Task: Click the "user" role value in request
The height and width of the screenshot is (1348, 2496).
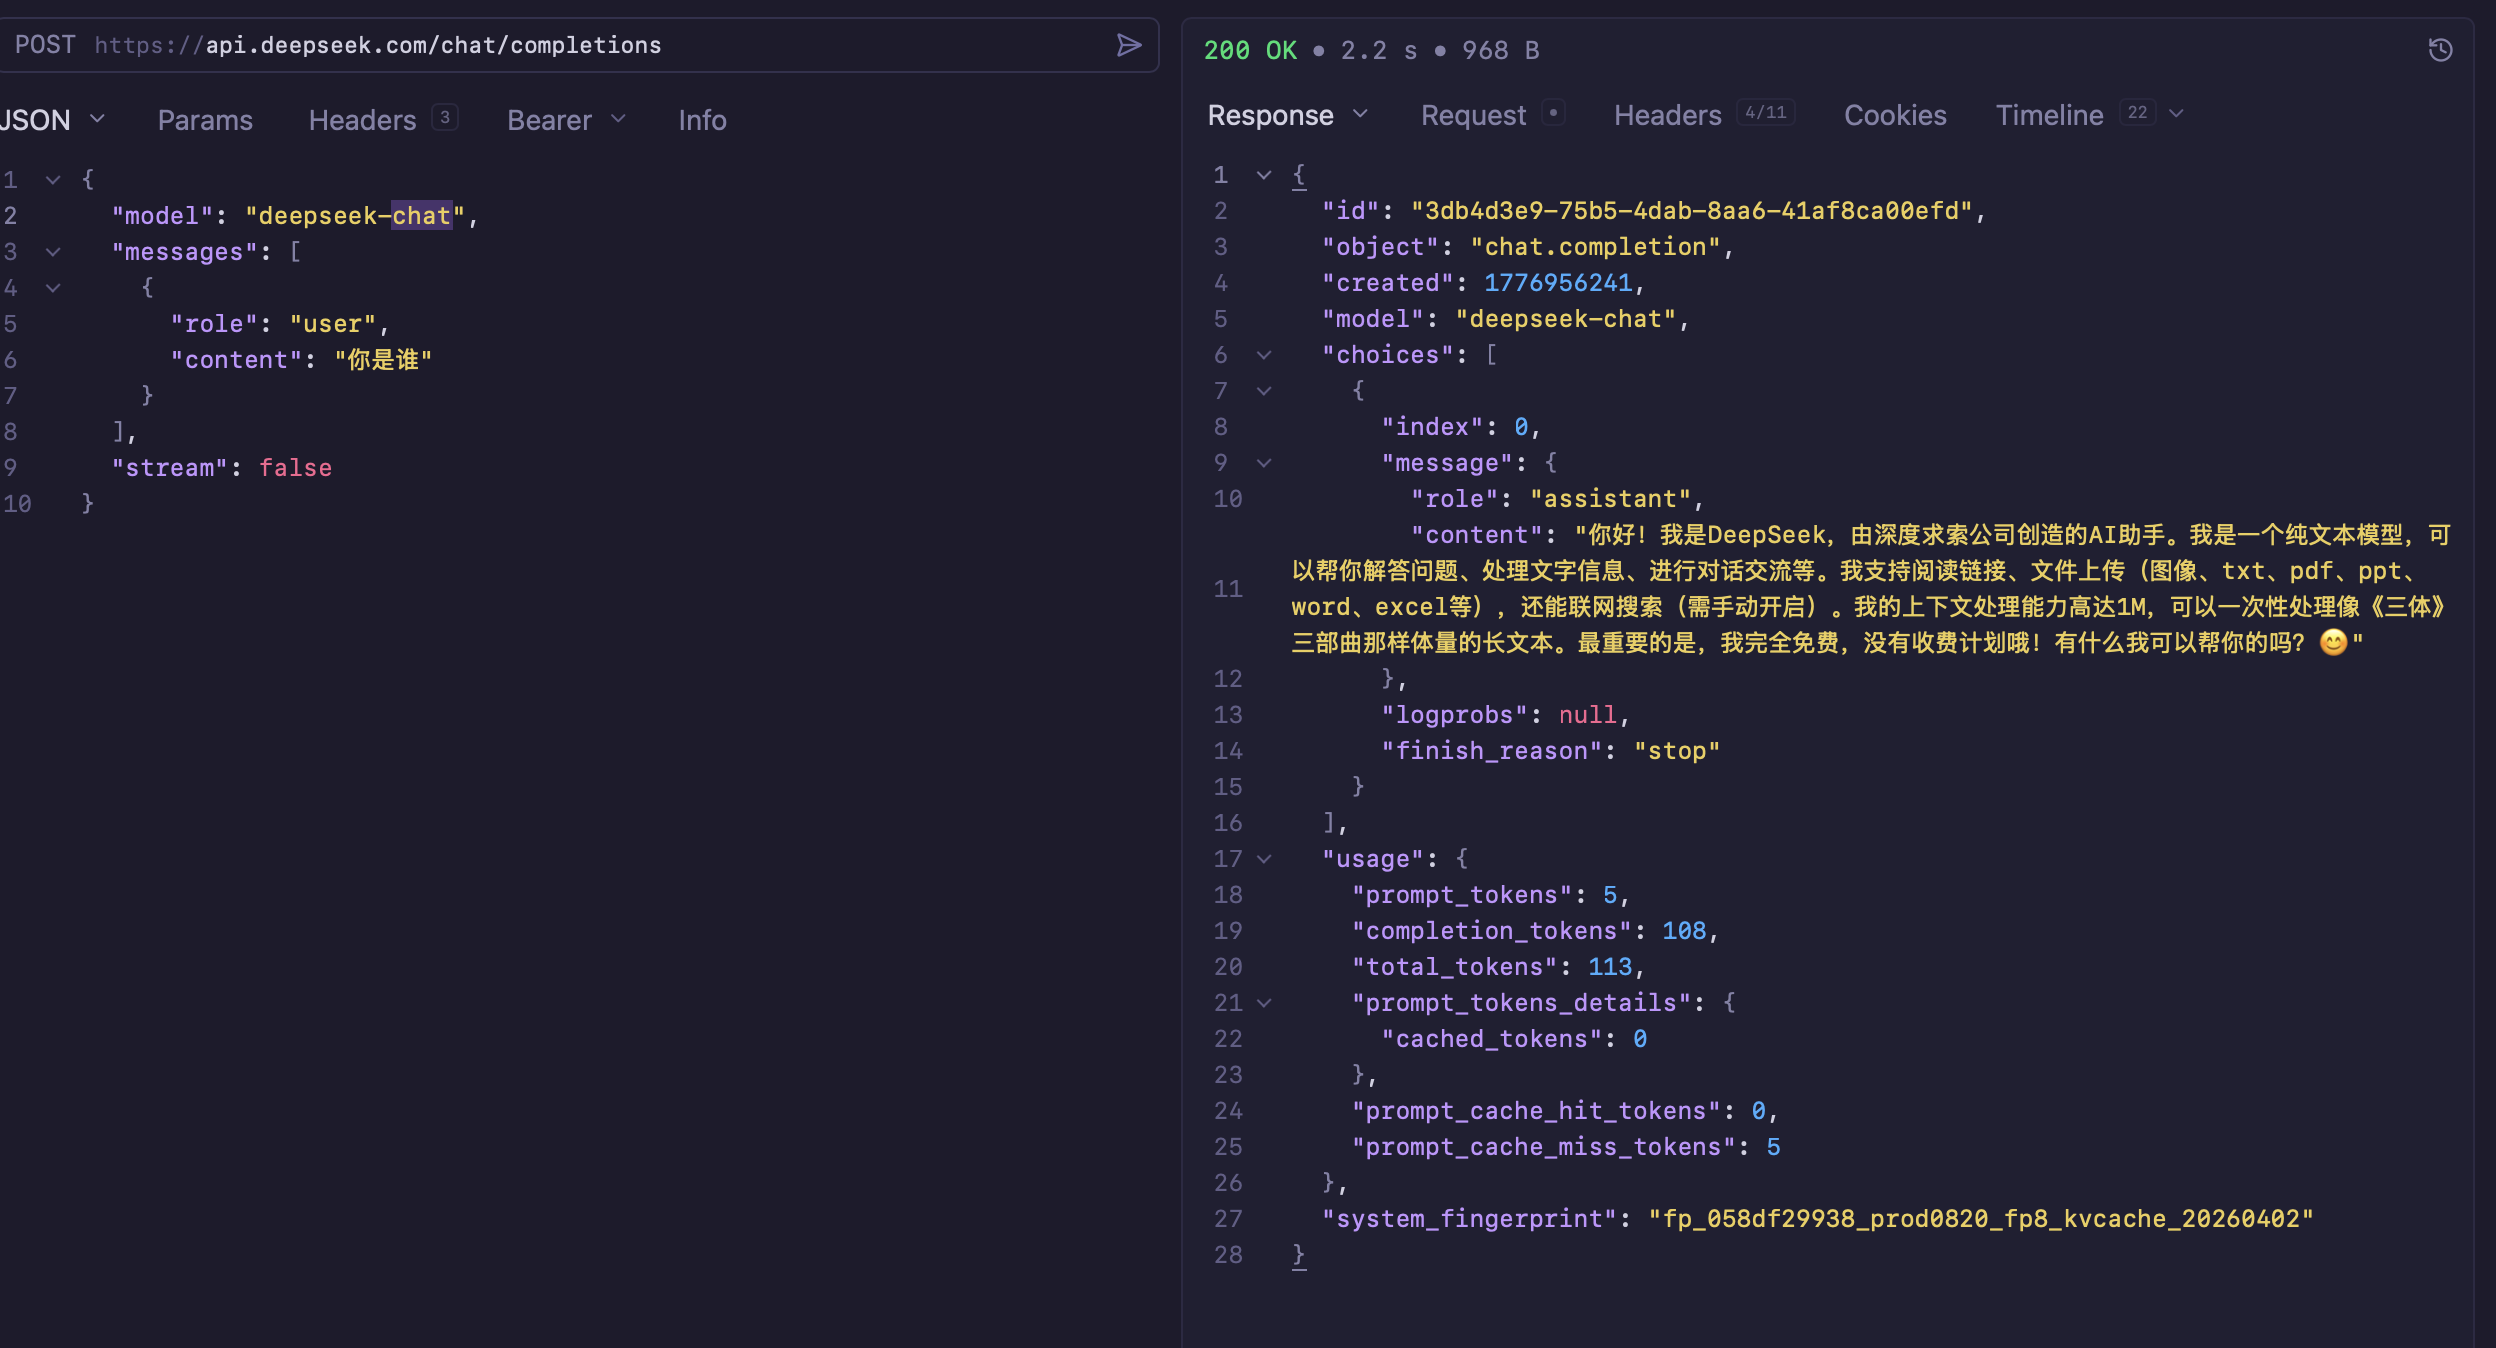Action: (x=333, y=324)
